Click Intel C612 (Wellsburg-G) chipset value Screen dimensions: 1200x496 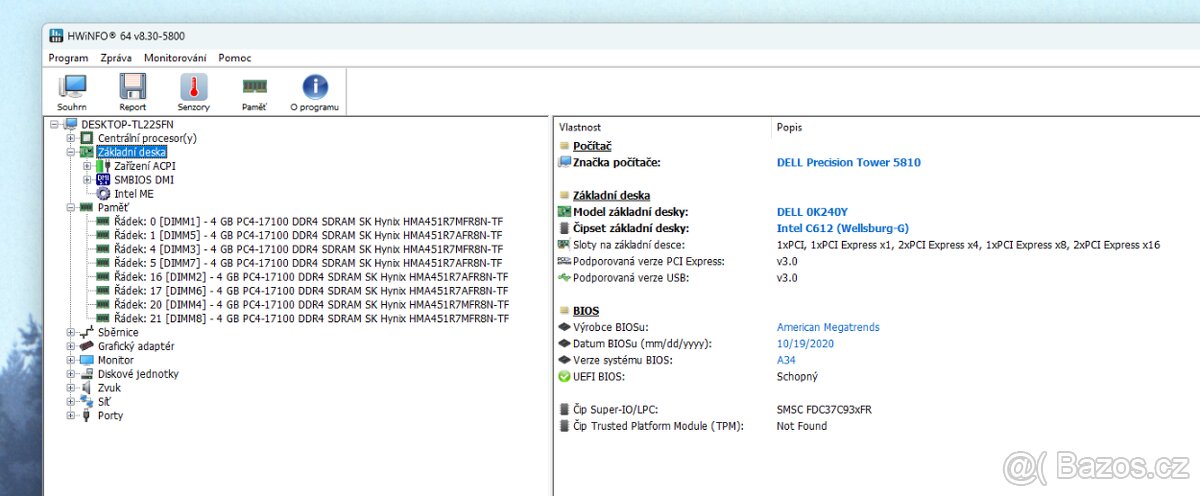coord(842,228)
